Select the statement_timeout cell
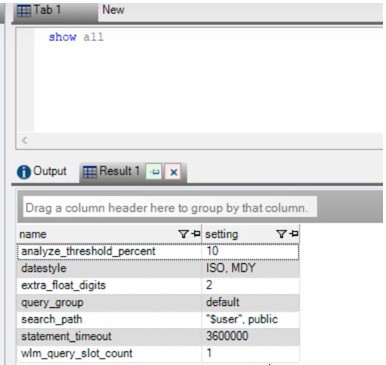 (109, 337)
